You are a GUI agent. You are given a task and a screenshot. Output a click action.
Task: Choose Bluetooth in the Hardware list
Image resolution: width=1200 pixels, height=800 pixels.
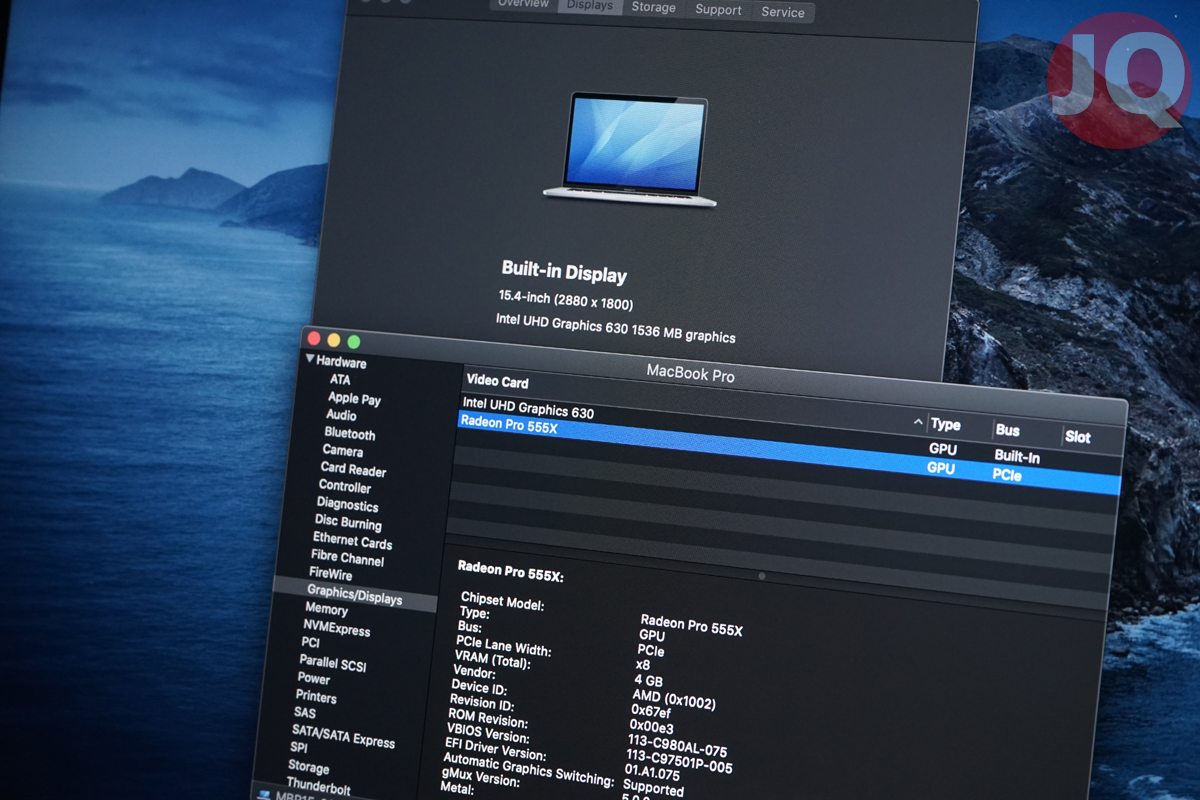(x=350, y=433)
